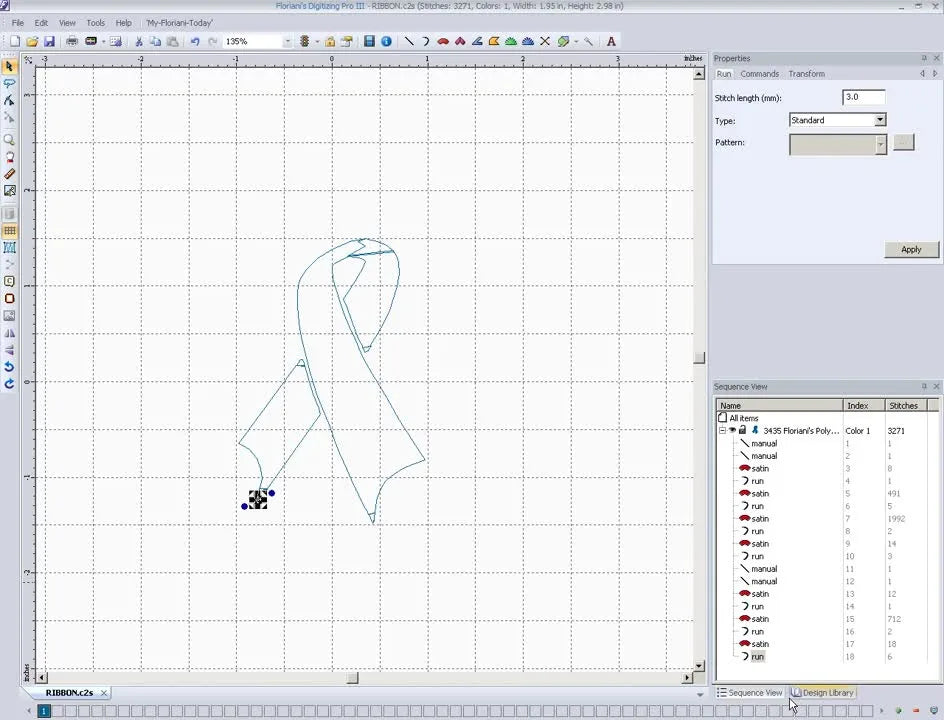Viewport: 944px width, 720px height.
Task: Switch to the Transform properties tab
Action: click(x=806, y=73)
